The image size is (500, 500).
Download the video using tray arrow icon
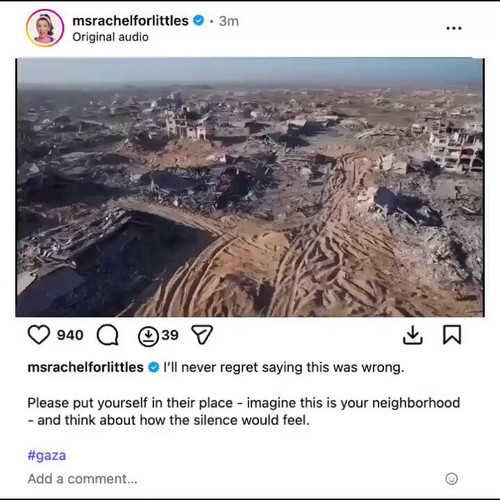tap(413, 335)
